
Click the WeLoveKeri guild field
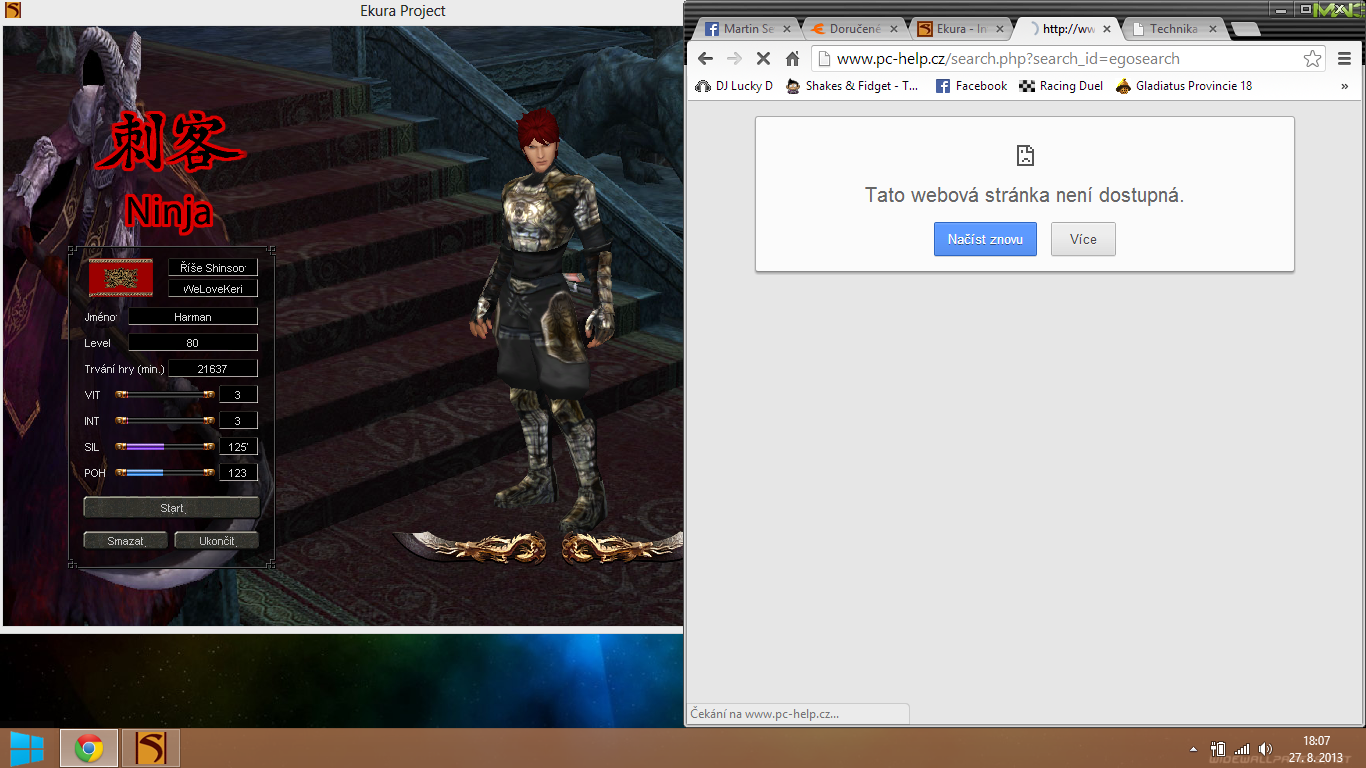tap(213, 289)
